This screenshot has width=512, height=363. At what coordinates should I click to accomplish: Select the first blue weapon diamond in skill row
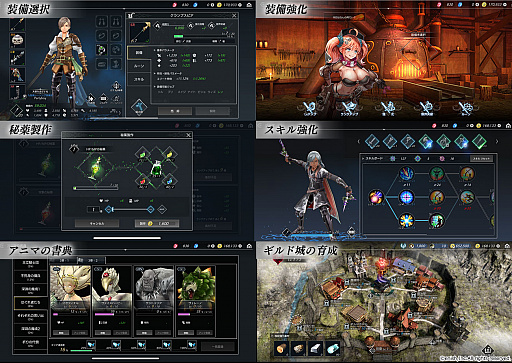click(372, 141)
